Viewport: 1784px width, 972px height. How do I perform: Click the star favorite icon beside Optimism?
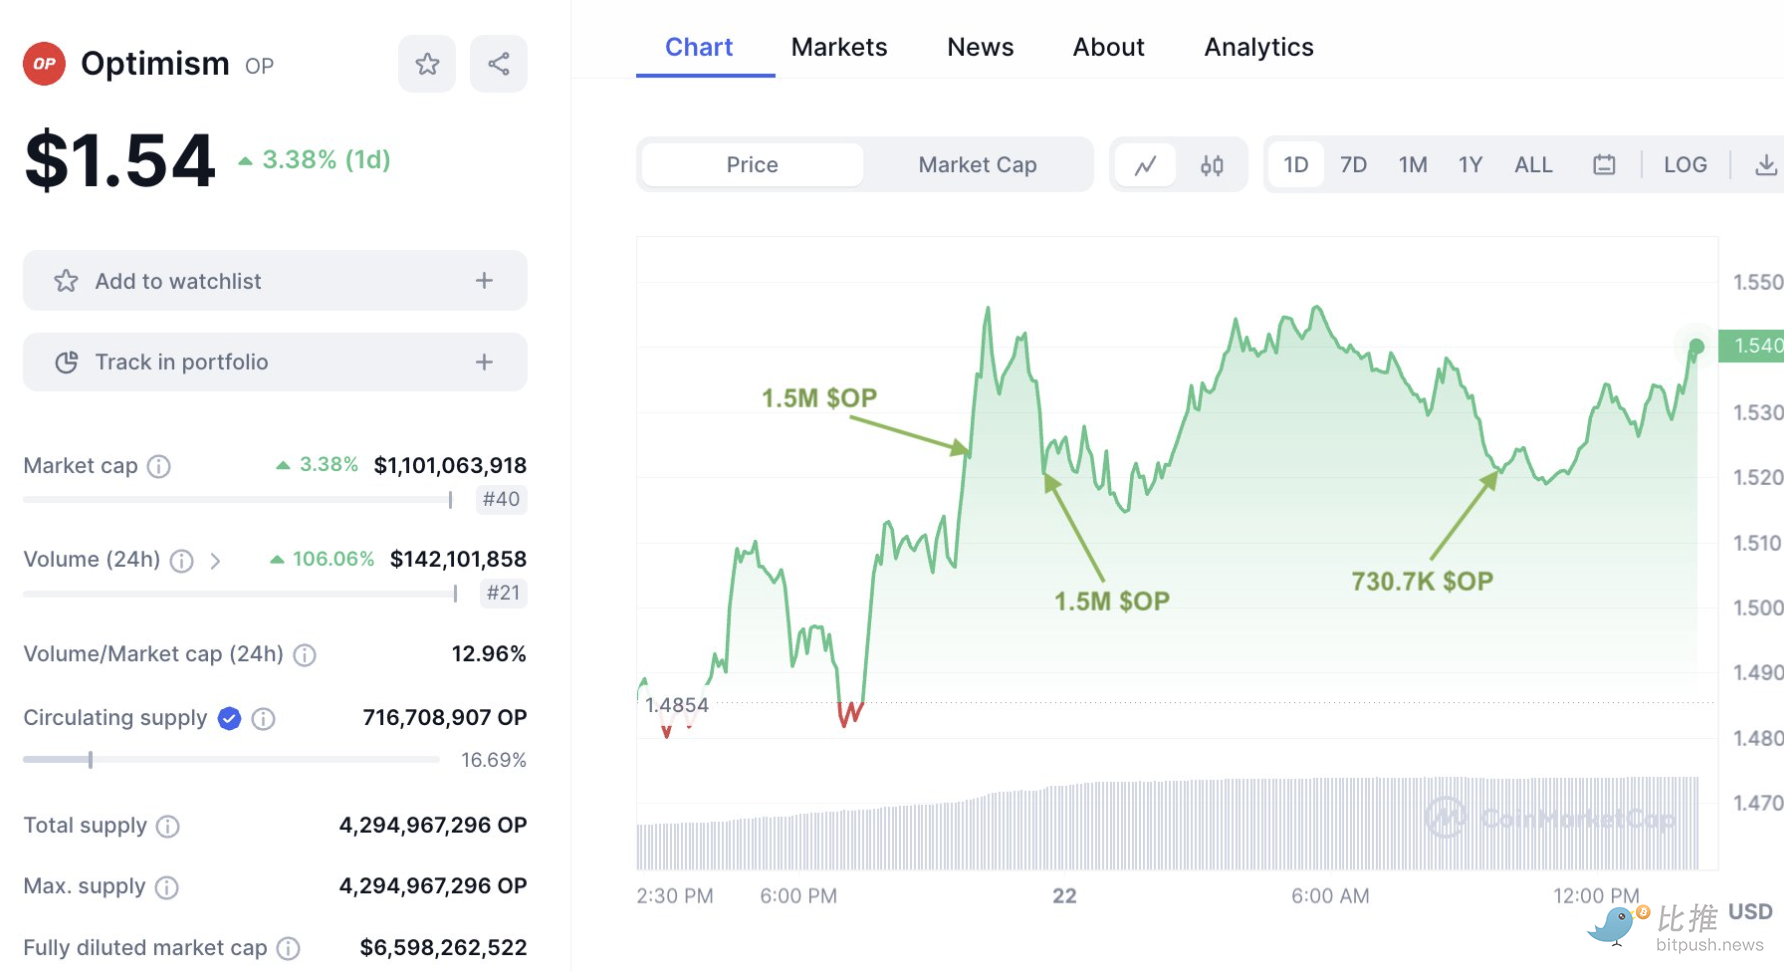click(x=427, y=64)
